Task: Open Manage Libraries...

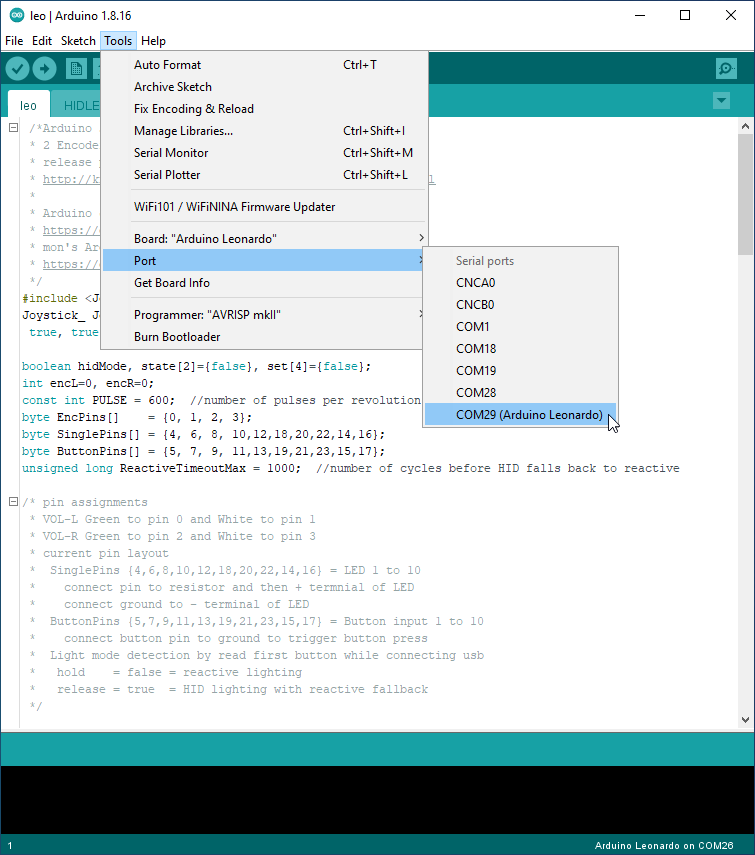Action: 264,131
